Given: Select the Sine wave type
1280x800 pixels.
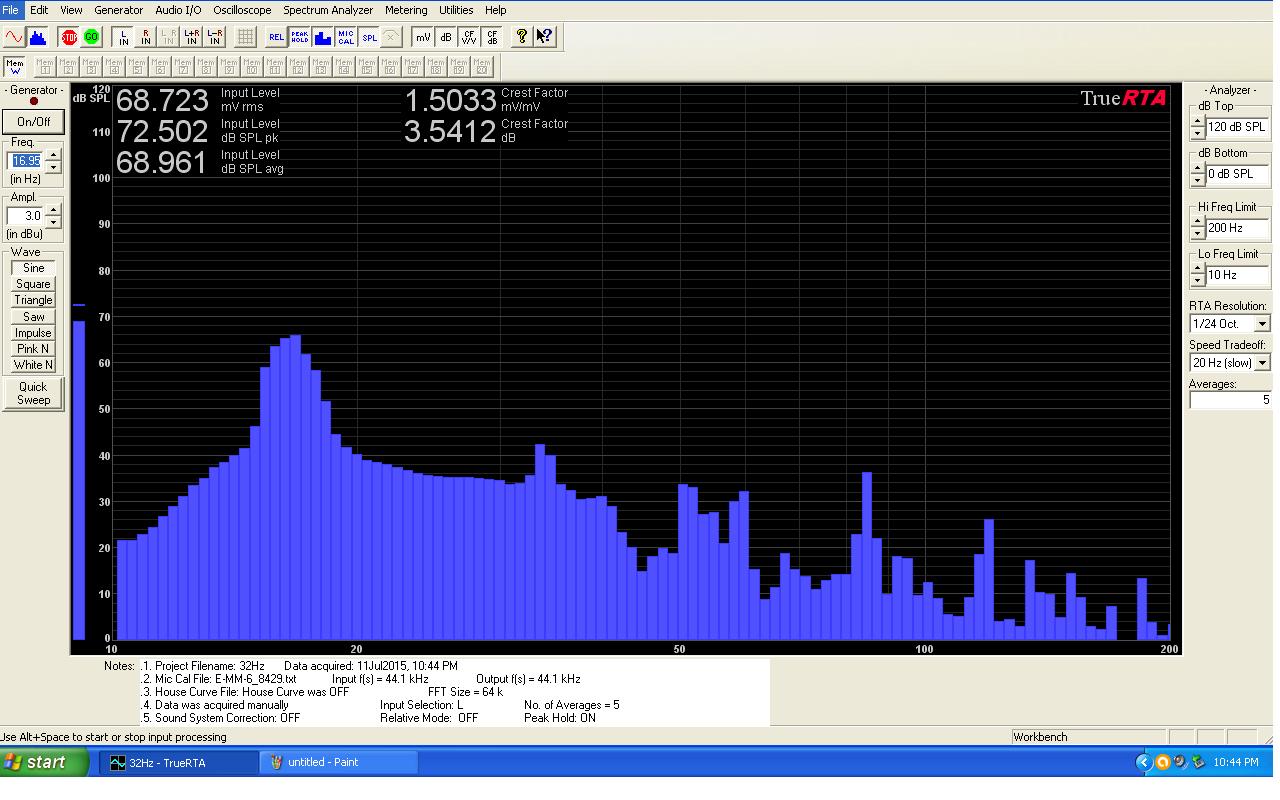Looking at the screenshot, I should [33, 268].
